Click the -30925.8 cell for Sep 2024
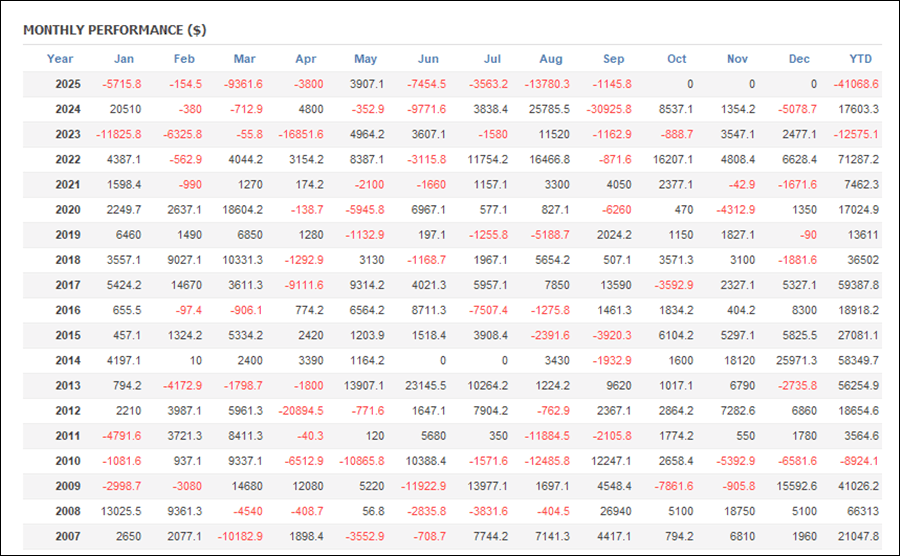This screenshot has width=900, height=556. (x=605, y=110)
